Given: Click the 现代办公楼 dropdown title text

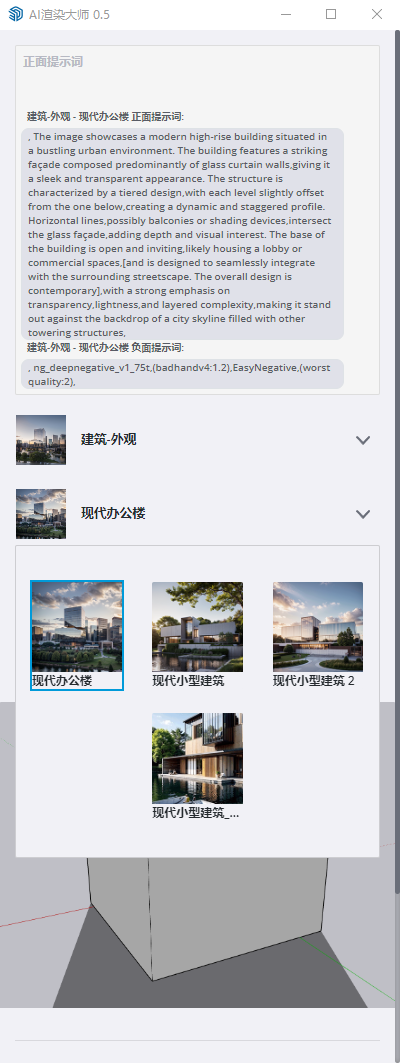Looking at the screenshot, I should tap(113, 513).
